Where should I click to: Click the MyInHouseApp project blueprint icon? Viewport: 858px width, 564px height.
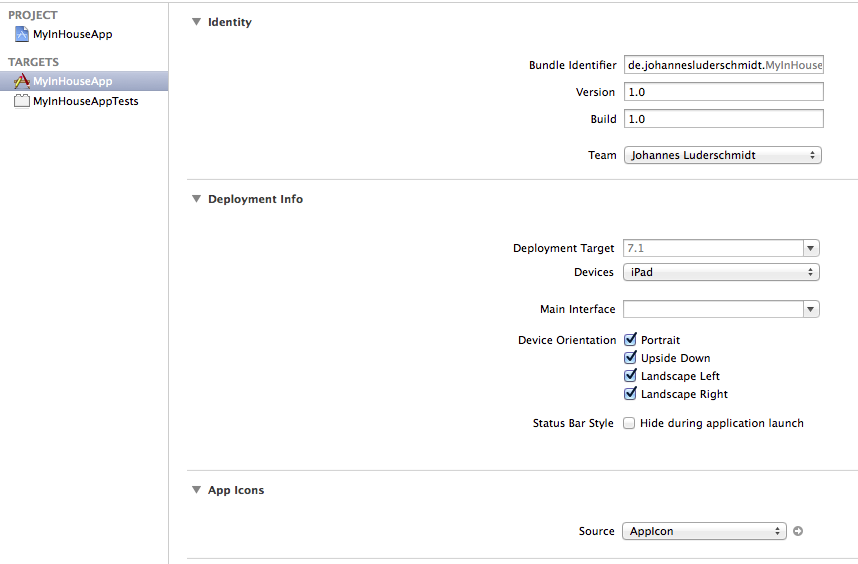coord(21,34)
